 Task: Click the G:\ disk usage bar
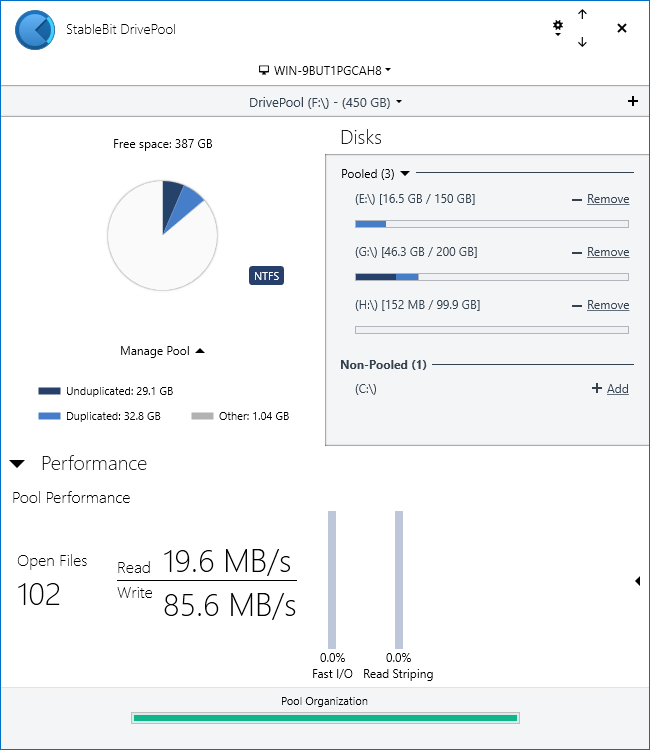492,277
